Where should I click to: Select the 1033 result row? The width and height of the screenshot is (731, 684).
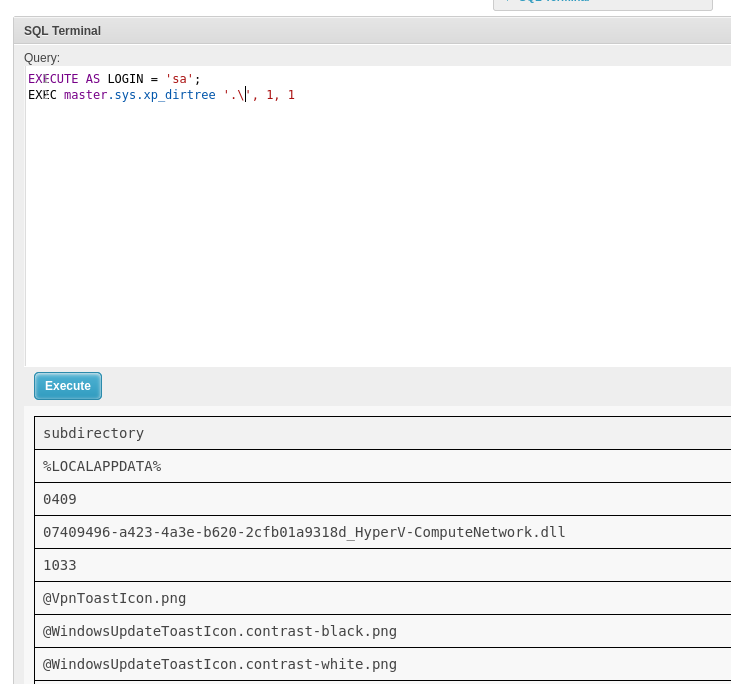click(60, 565)
